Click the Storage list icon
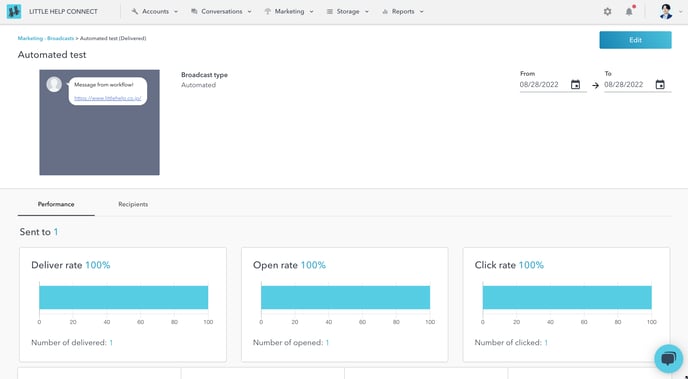This screenshot has width=688, height=379. pos(330,12)
